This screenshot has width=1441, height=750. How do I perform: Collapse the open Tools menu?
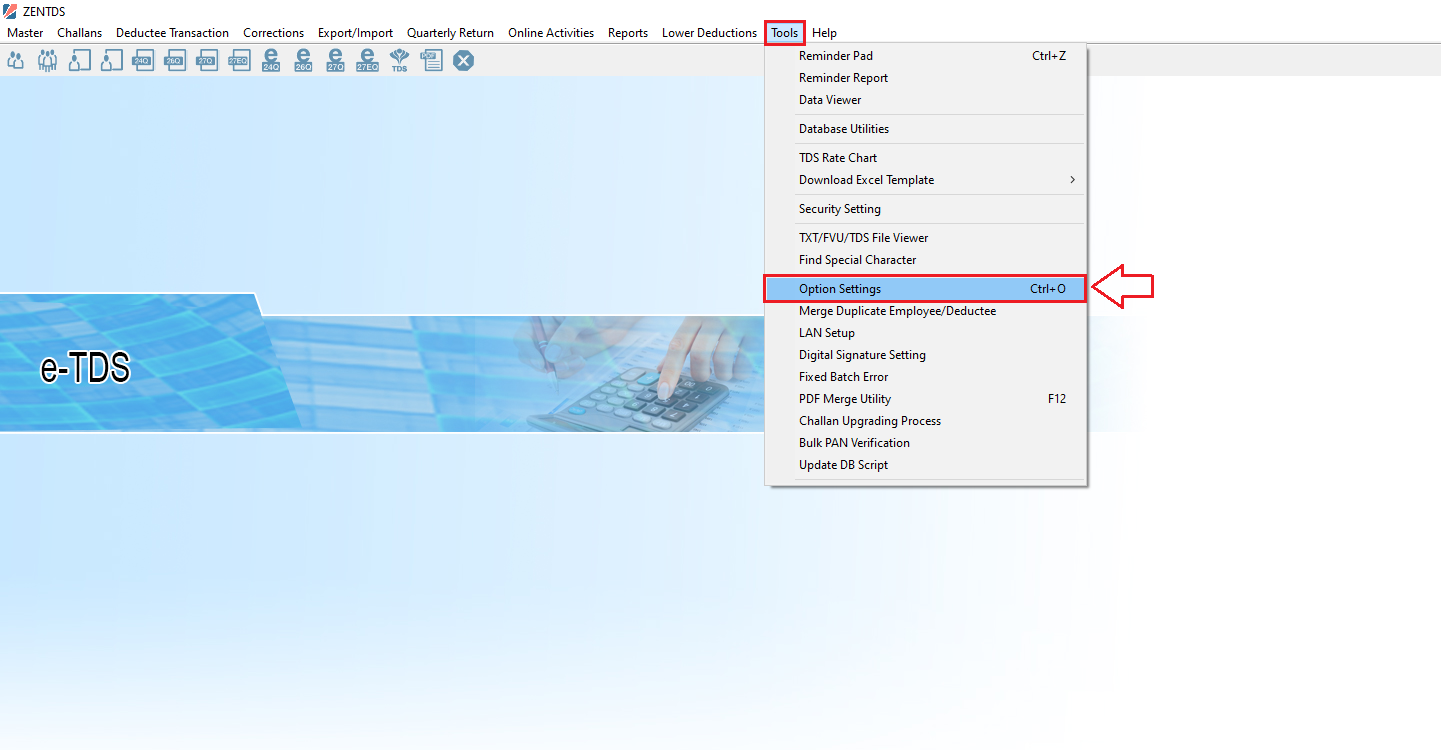click(x=785, y=33)
